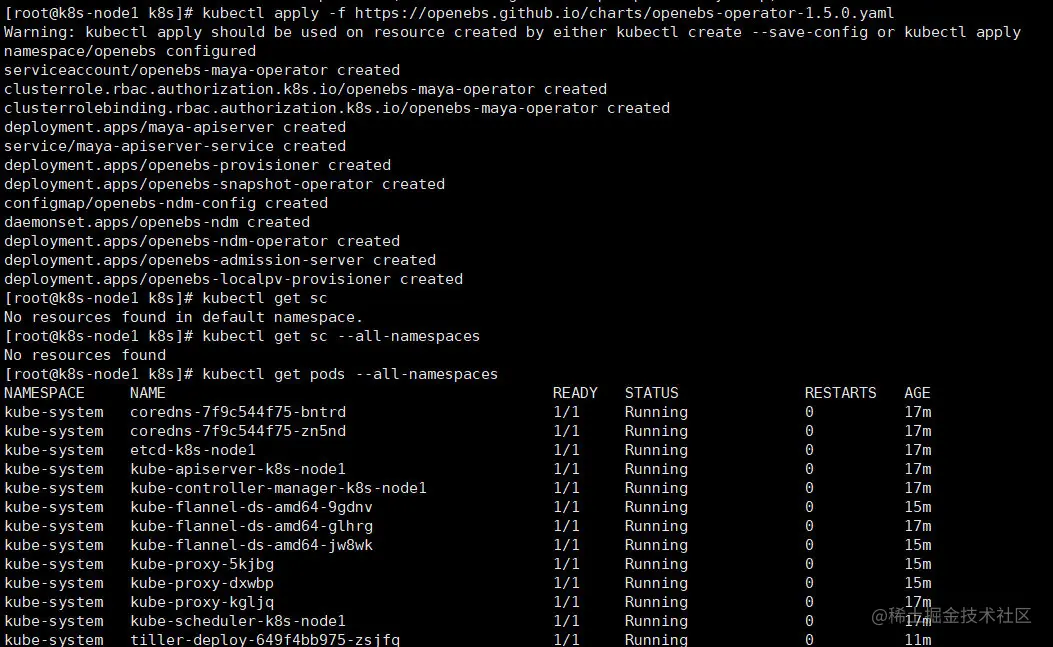Select pod name coredns-7f9c544f75-bntrd
This screenshot has height=647, width=1053.
coord(238,413)
